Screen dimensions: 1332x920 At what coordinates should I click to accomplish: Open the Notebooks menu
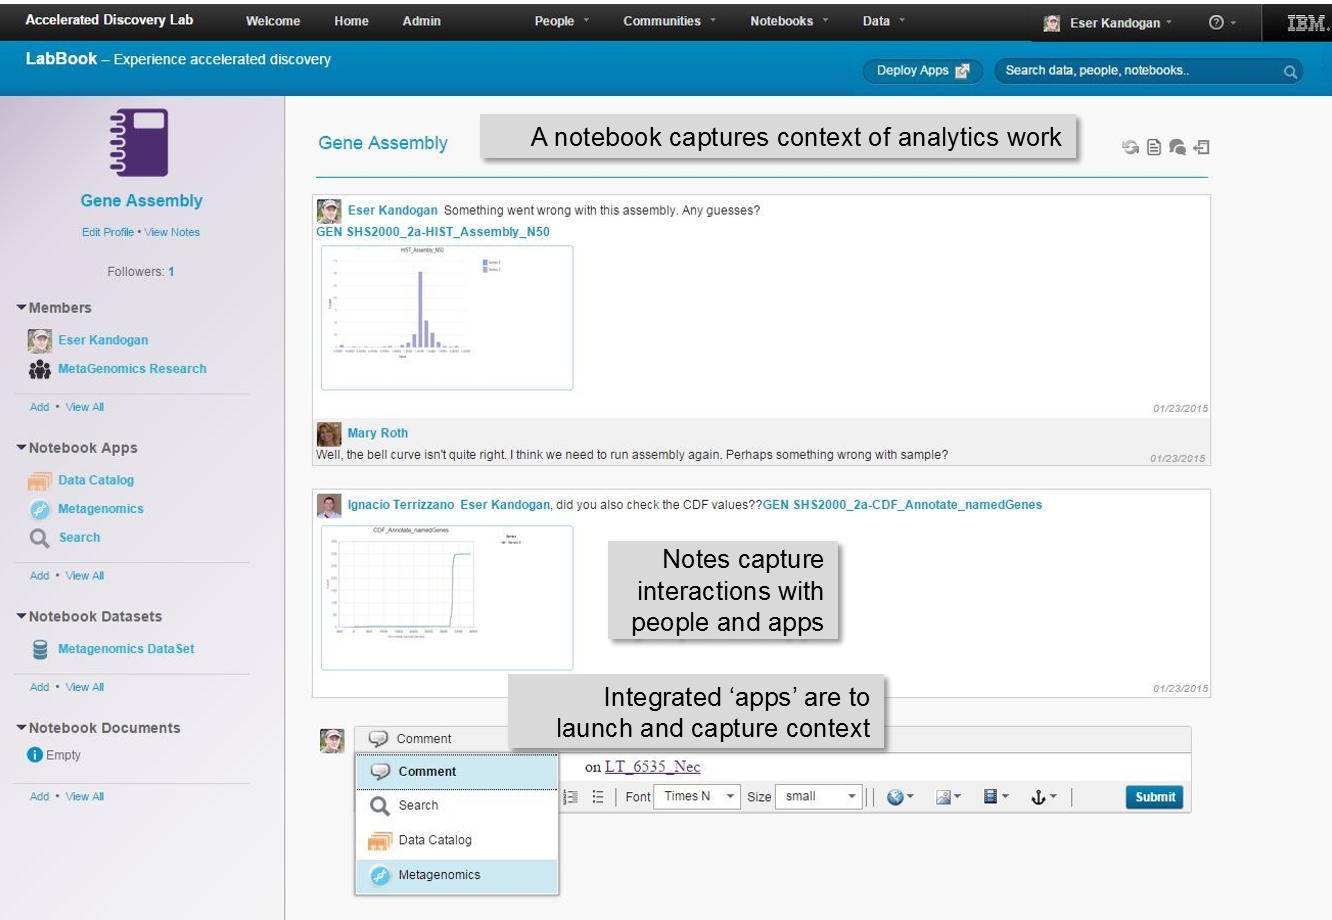(x=789, y=21)
